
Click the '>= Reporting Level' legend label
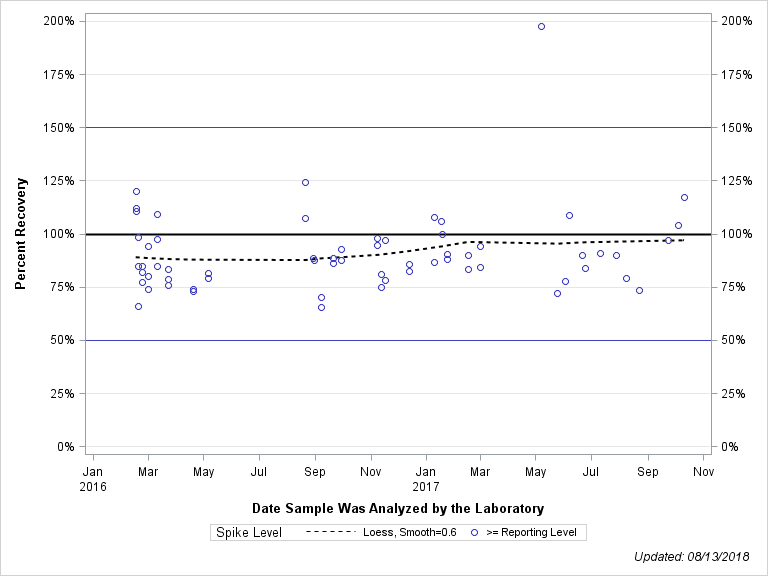[x=531, y=532]
